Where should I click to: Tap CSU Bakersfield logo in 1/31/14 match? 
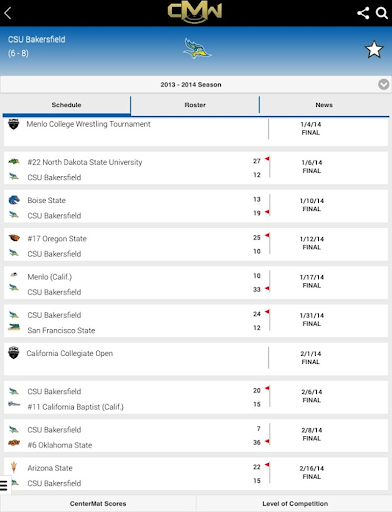tap(14, 314)
